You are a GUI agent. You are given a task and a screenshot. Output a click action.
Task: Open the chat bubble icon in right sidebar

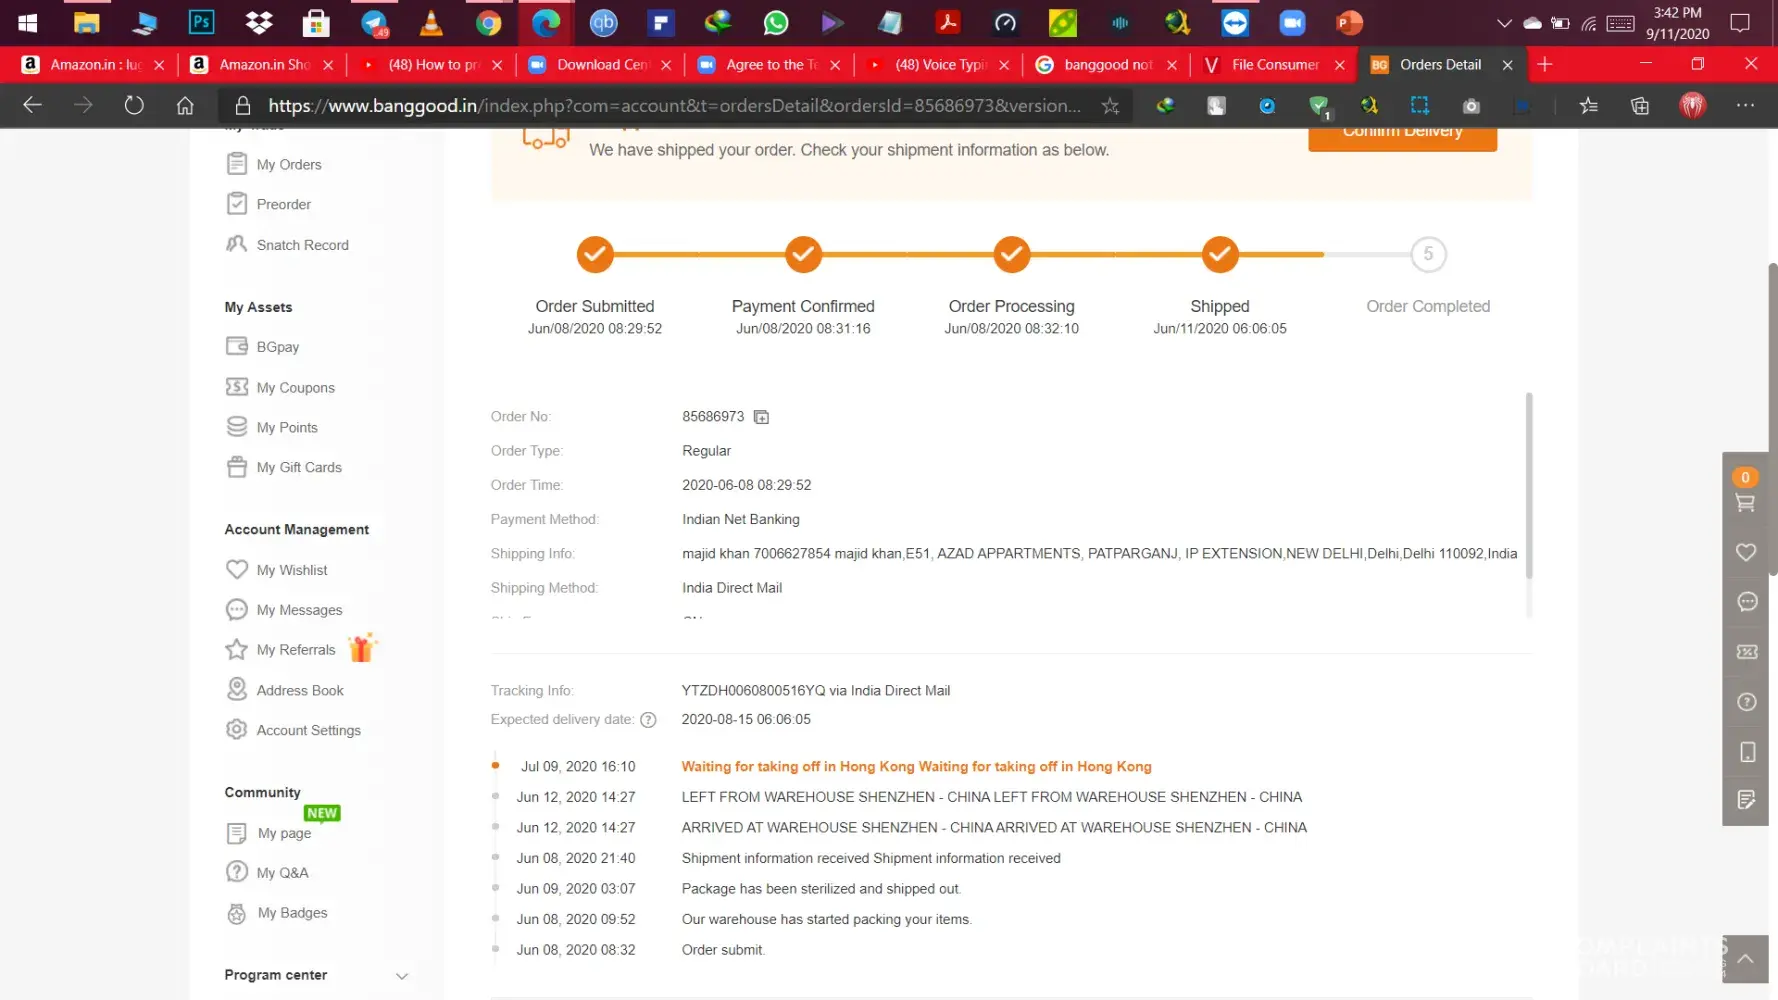point(1746,602)
